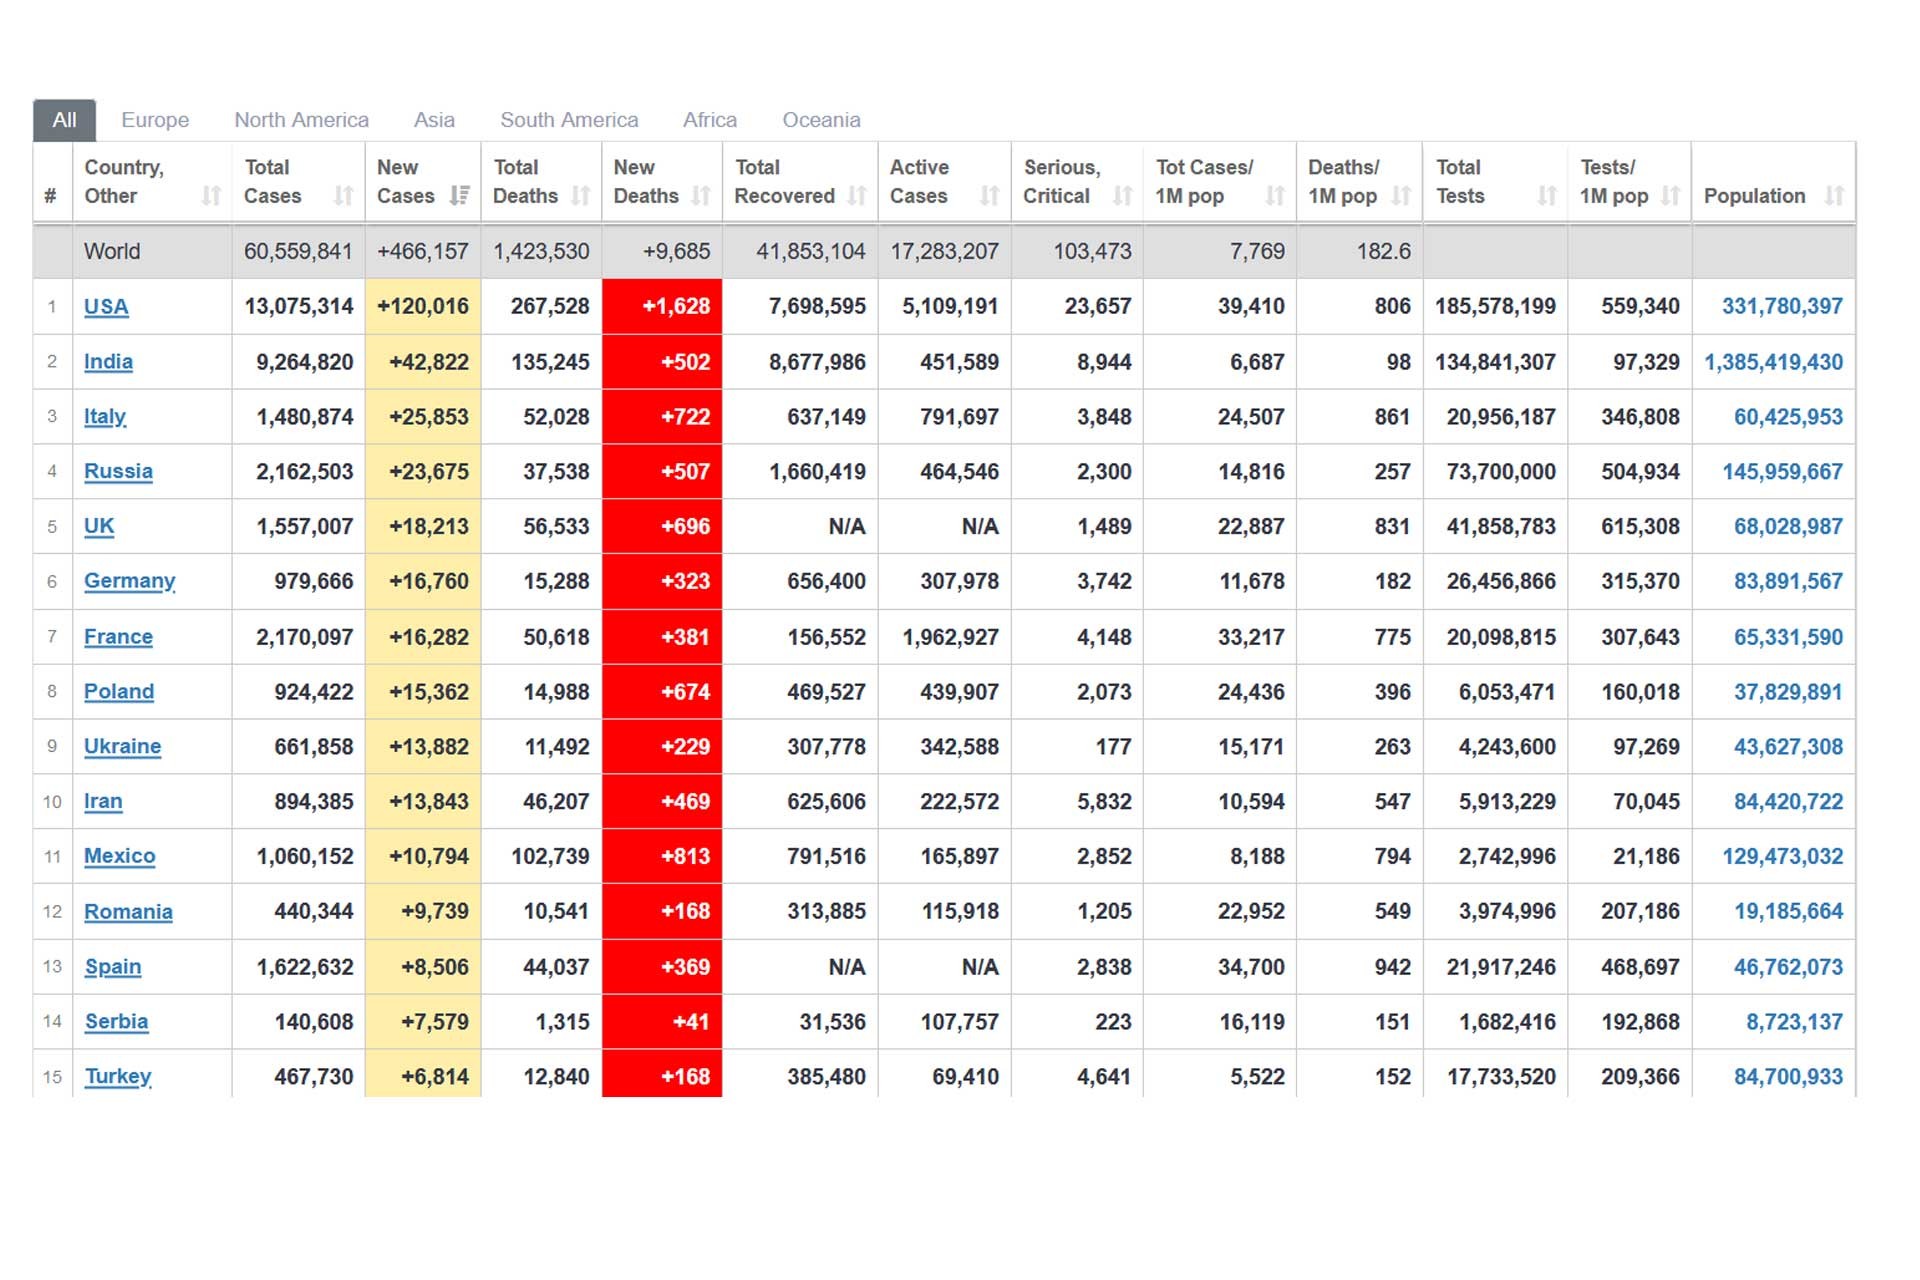Open the Mexico country link
The height and width of the screenshot is (1280, 1920).
pyautogui.click(x=120, y=857)
